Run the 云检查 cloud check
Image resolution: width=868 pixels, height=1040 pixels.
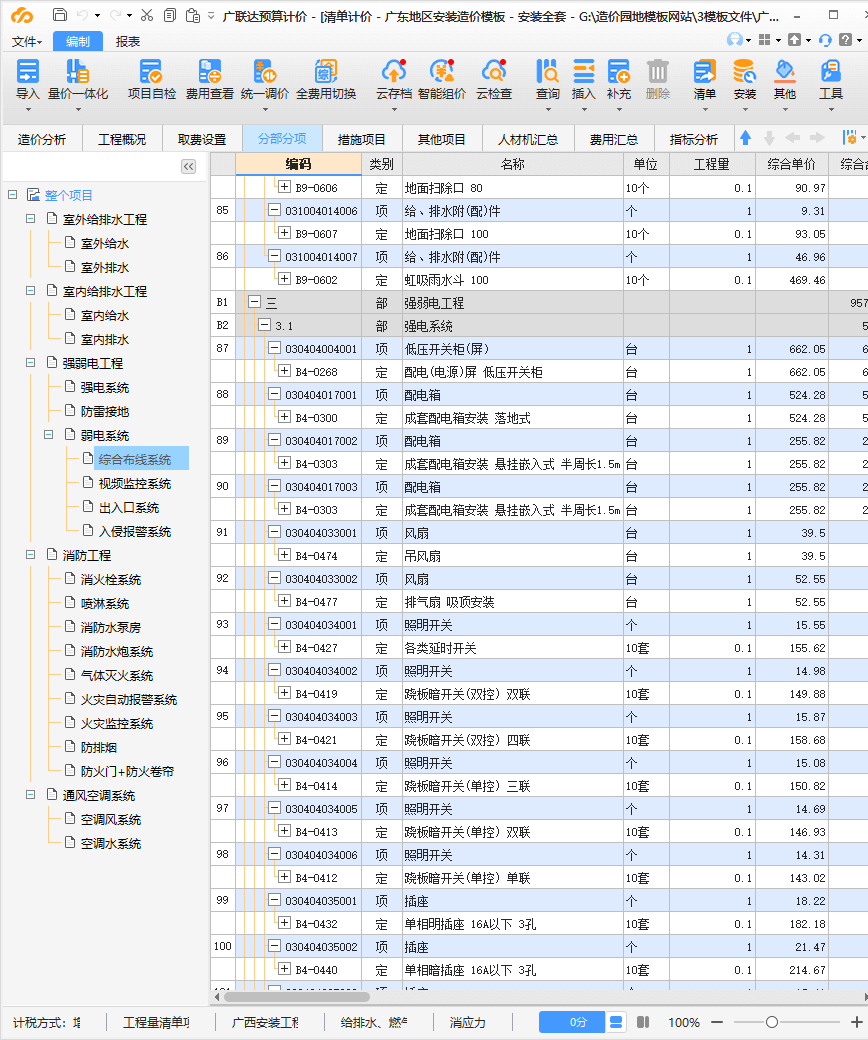(493, 73)
